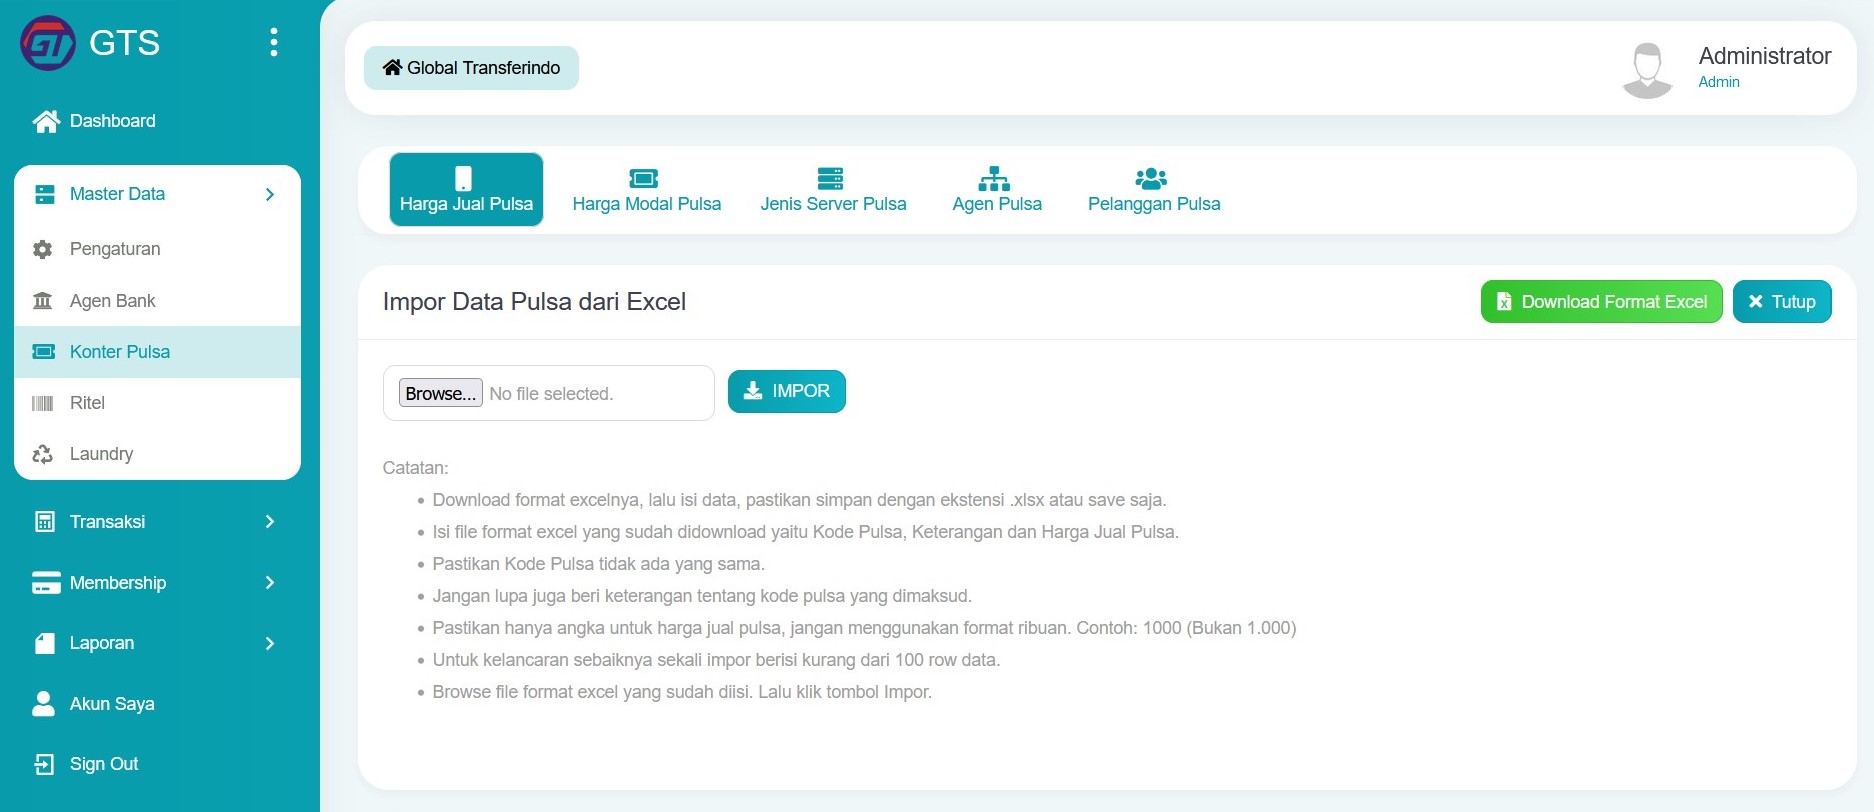Close the import panel with Tutup
This screenshot has height=812, width=1874.
coord(1782,302)
